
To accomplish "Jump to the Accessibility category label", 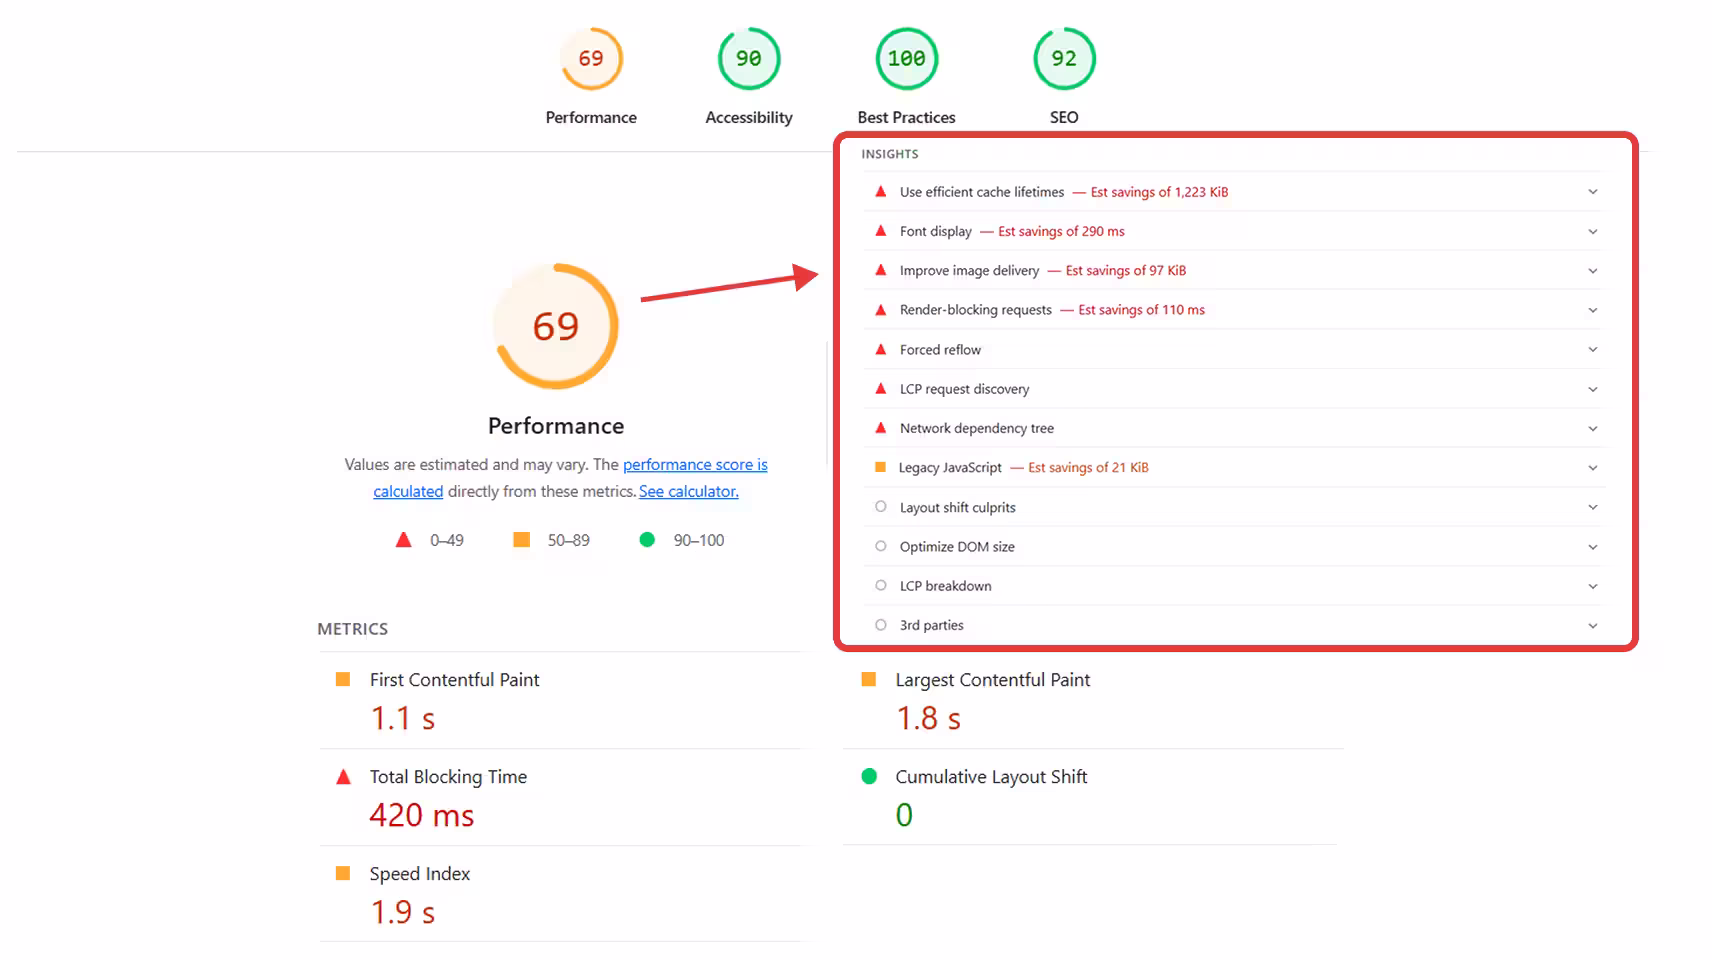I will click(749, 117).
